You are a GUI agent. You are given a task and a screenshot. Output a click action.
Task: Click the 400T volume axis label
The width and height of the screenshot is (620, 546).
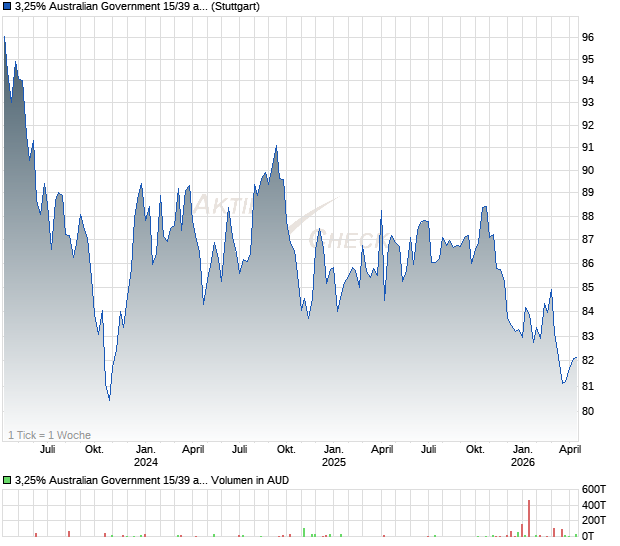[596, 505]
